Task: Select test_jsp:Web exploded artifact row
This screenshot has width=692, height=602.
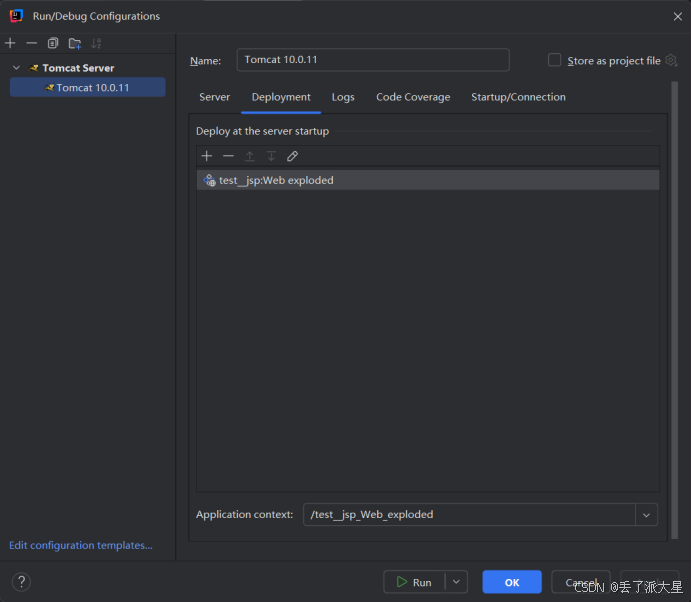Action: (428, 180)
